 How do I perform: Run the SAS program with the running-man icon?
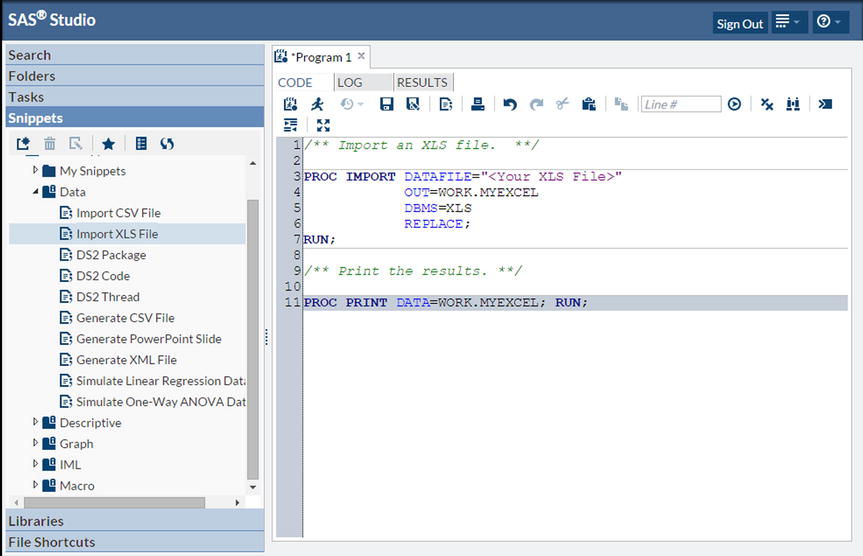click(318, 104)
